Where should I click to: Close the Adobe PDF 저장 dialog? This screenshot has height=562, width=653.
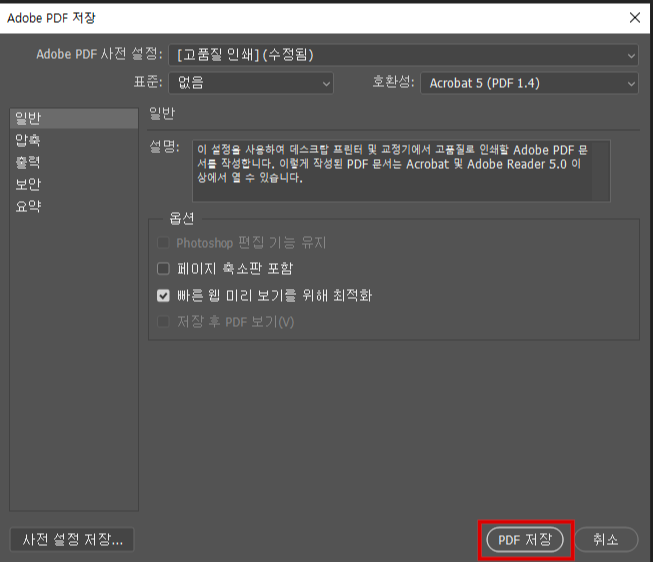point(635,17)
